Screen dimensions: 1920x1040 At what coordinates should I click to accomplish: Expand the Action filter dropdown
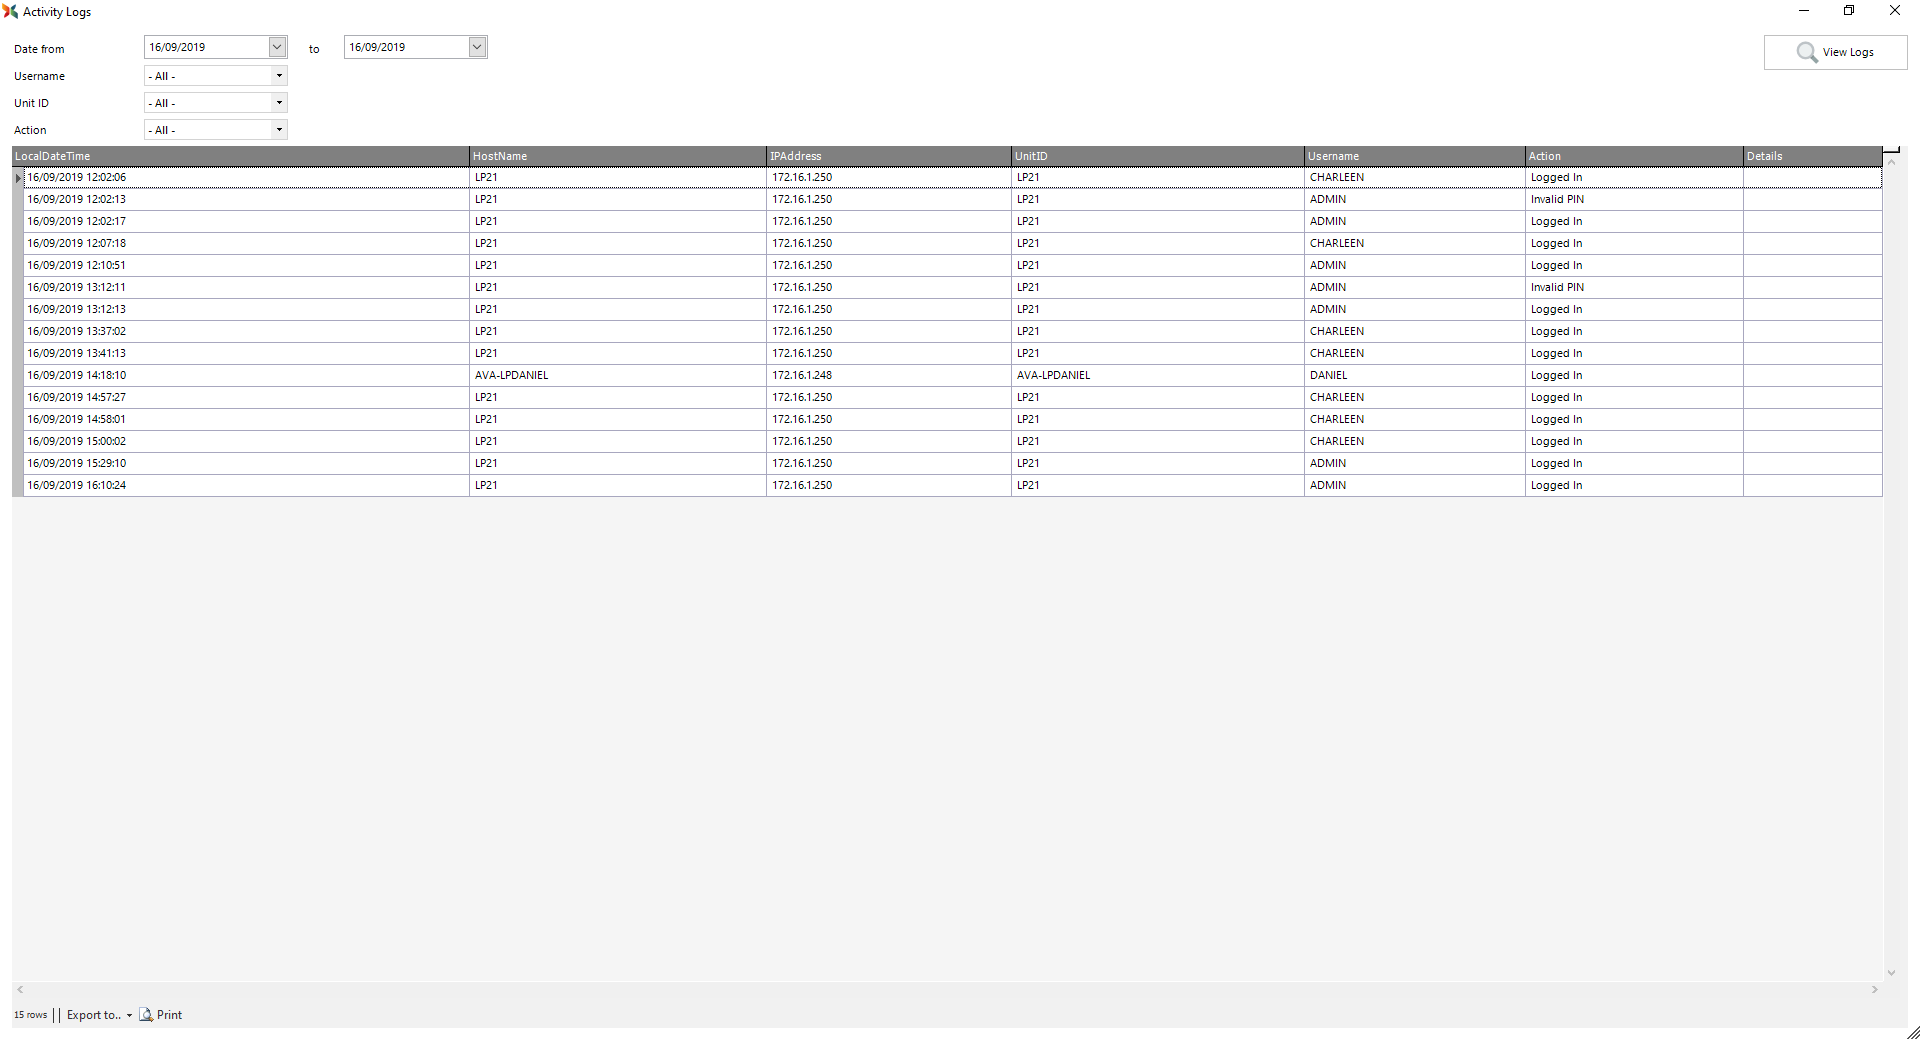(279, 130)
